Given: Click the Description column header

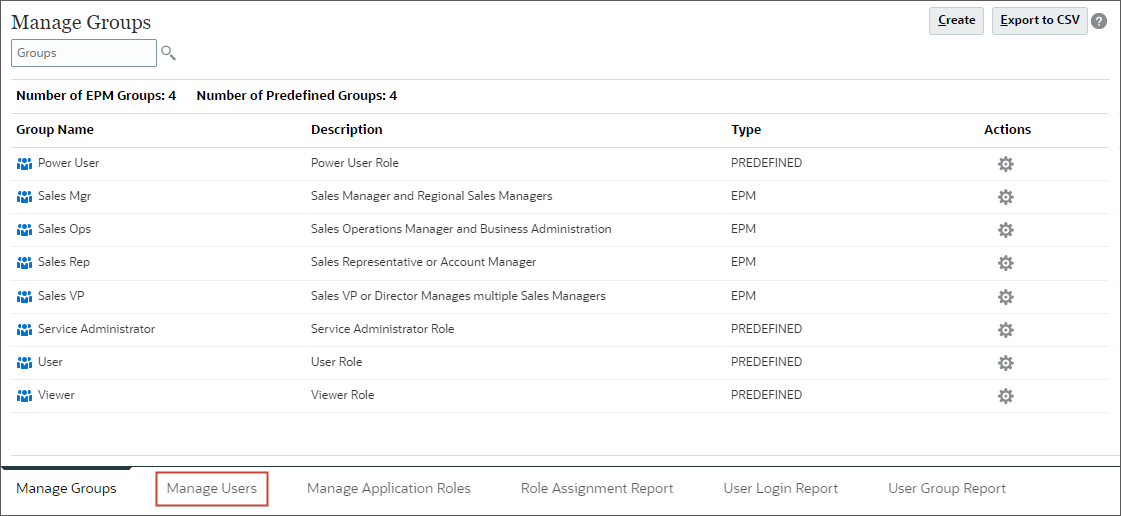Looking at the screenshot, I should click(347, 130).
